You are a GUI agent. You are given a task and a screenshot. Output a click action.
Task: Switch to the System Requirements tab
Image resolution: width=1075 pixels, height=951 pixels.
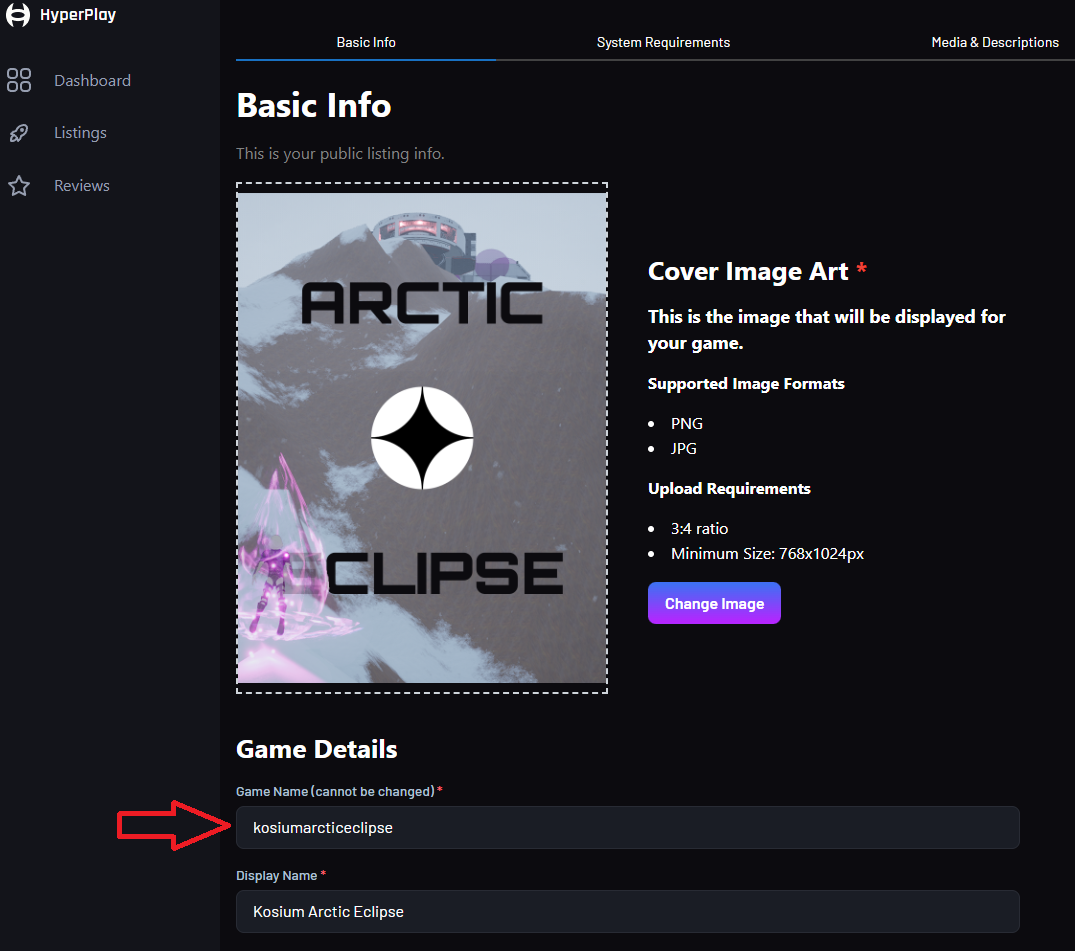coord(663,43)
